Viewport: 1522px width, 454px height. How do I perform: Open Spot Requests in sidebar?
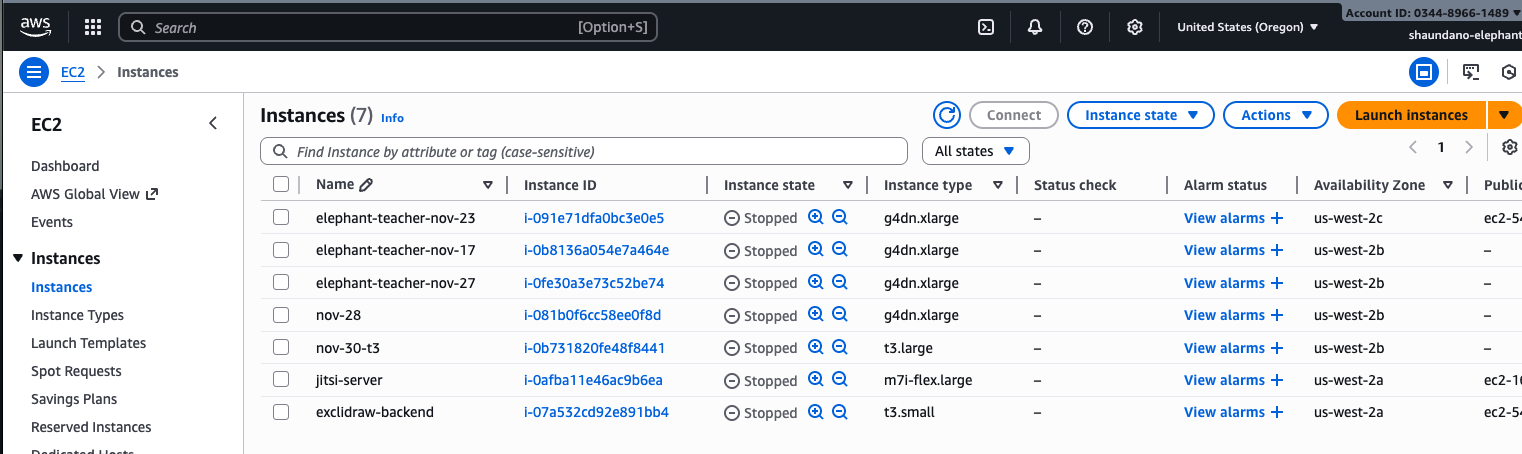(76, 371)
